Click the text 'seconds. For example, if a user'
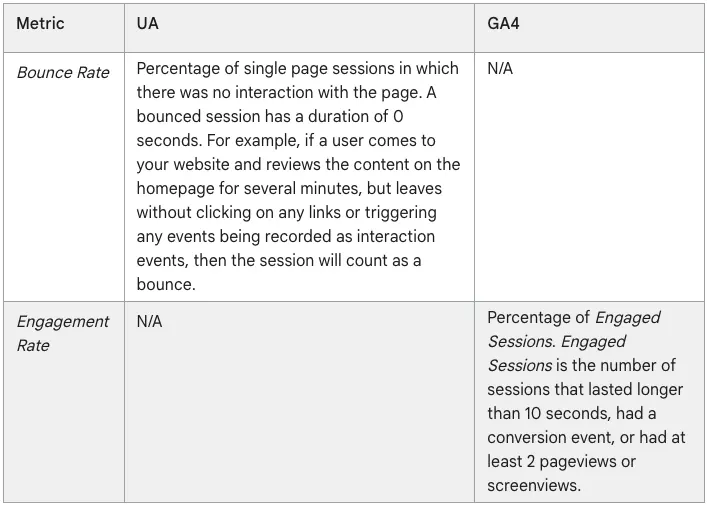 click(x=250, y=140)
